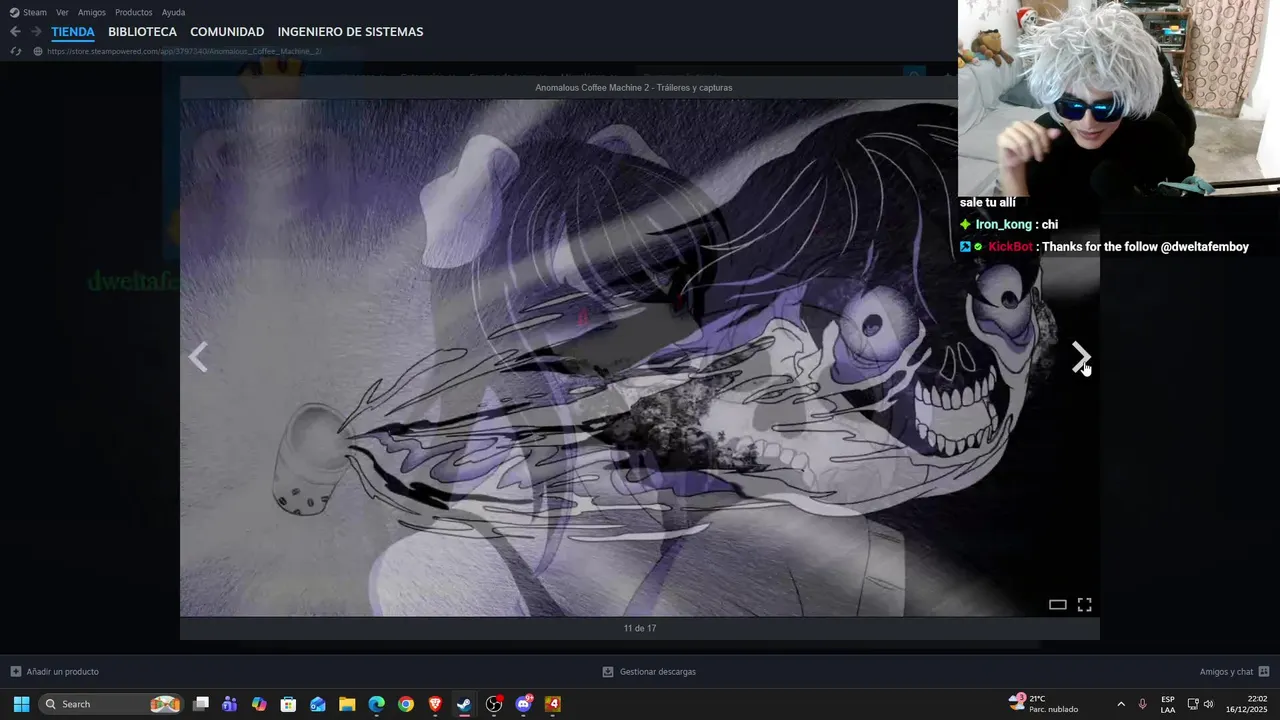Click the forward navigation arrow
The height and width of the screenshot is (720, 1280).
[36, 32]
